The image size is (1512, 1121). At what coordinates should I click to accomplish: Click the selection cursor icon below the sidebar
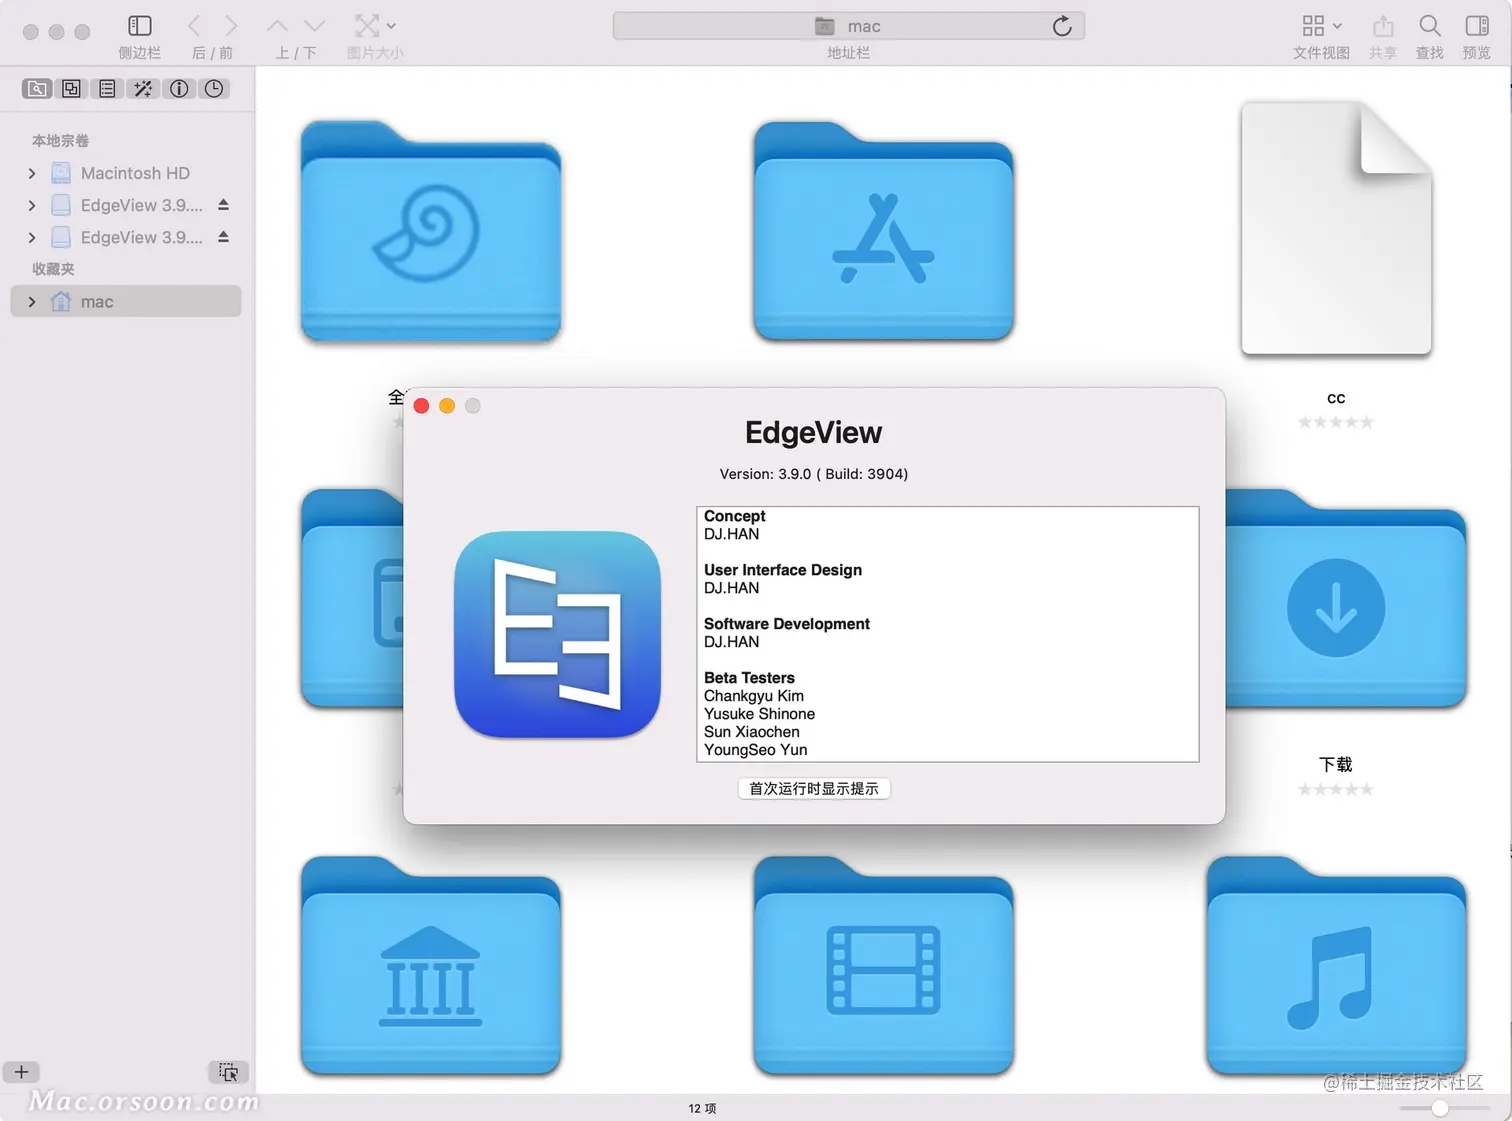pyautogui.click(x=228, y=1072)
